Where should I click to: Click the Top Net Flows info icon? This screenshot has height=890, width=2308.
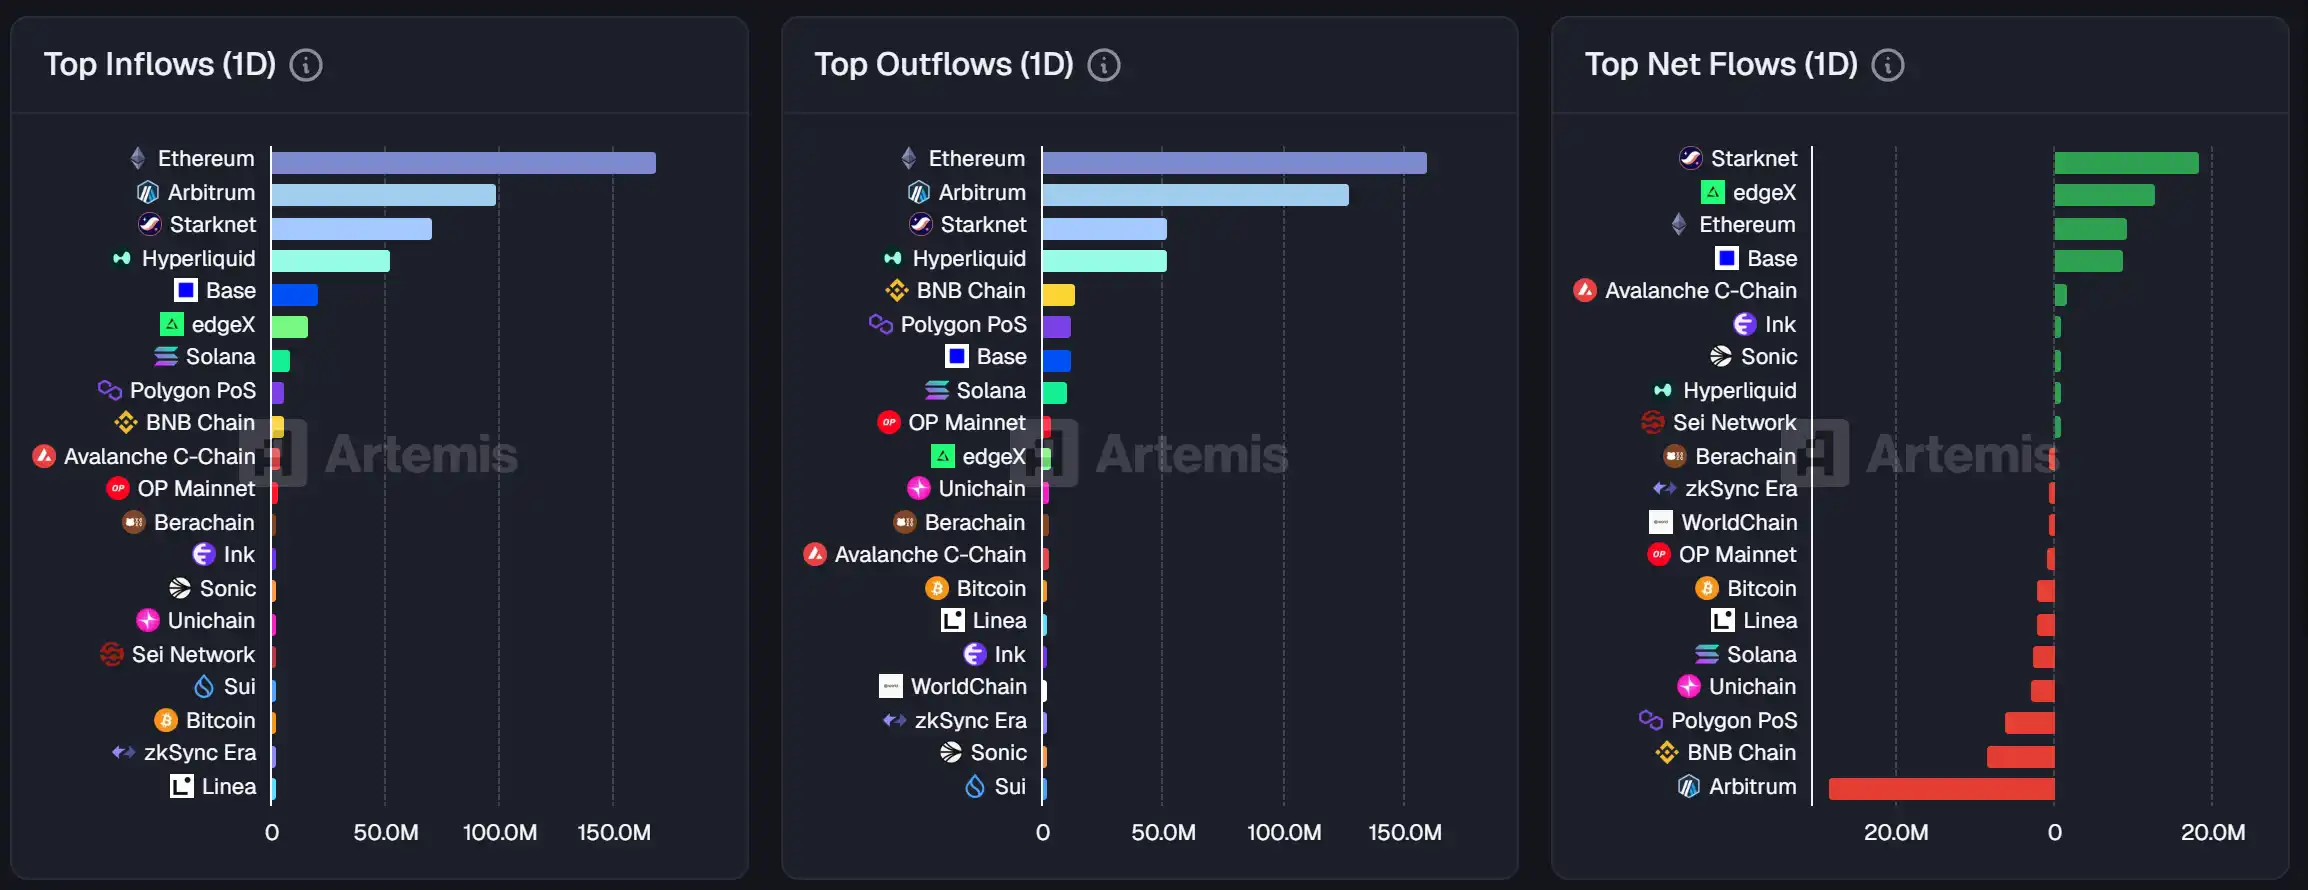(x=1888, y=65)
